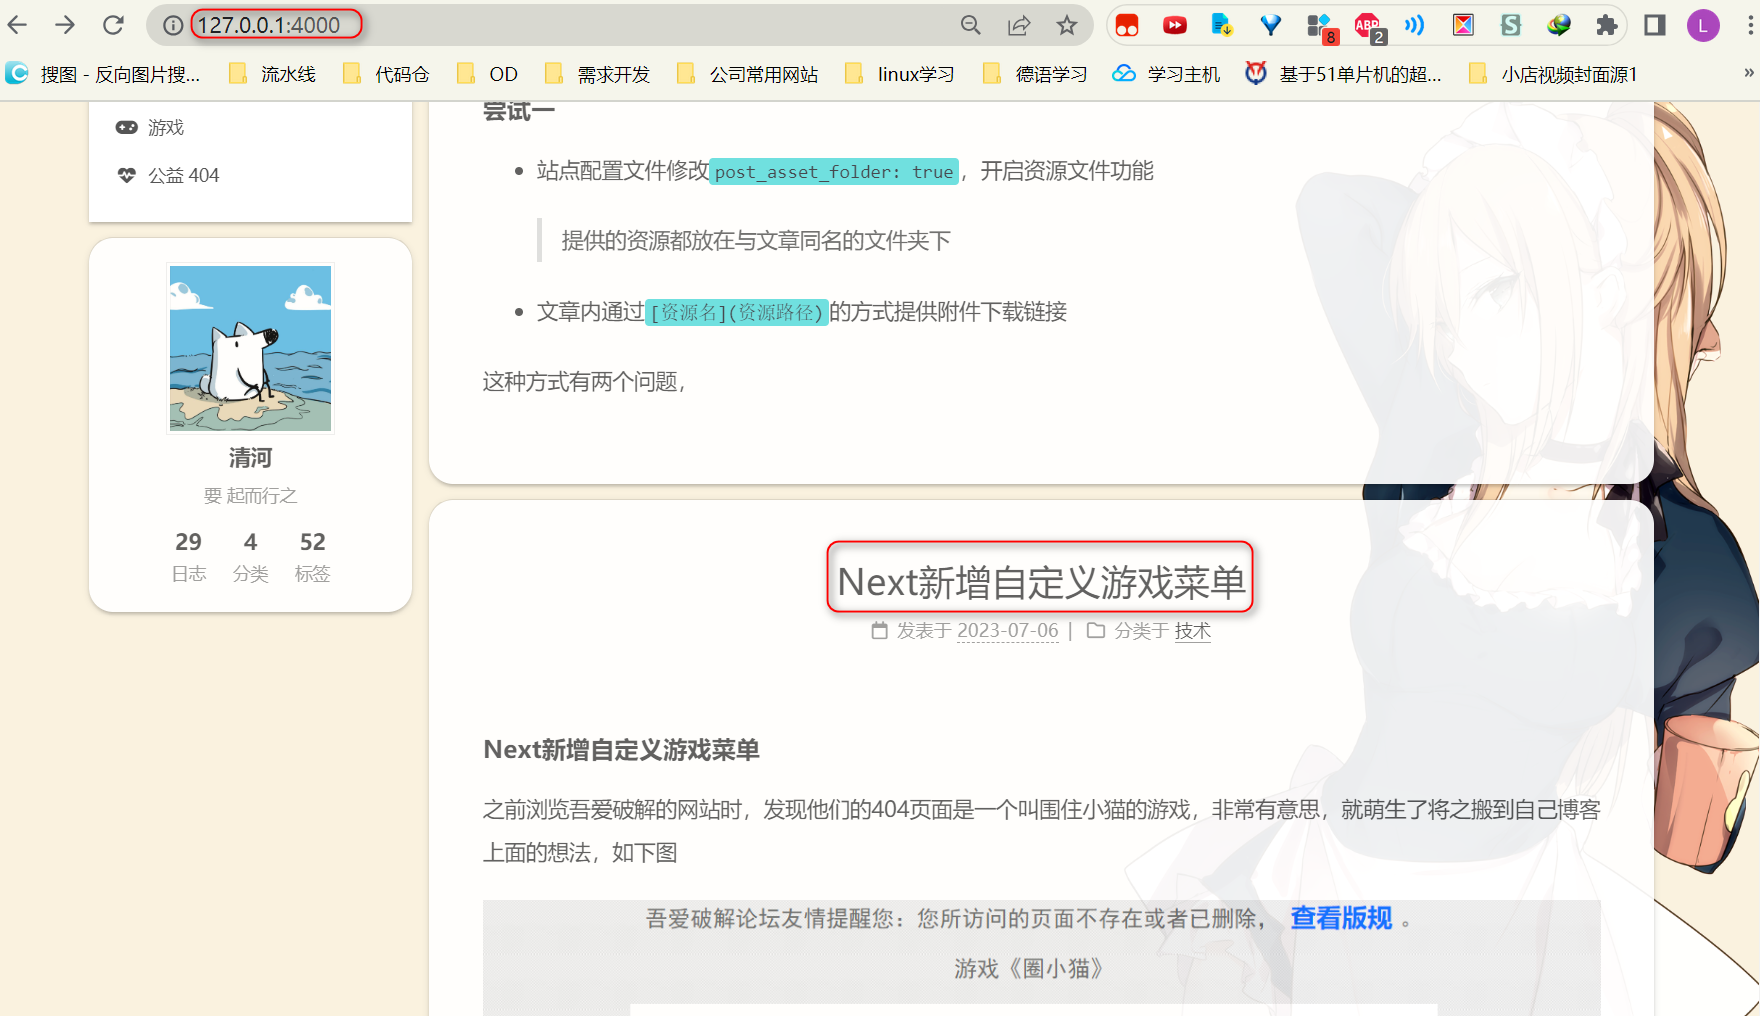Open the 游戏 sidebar menu item
Viewport: 1760px width, 1016px height.
coord(150,127)
